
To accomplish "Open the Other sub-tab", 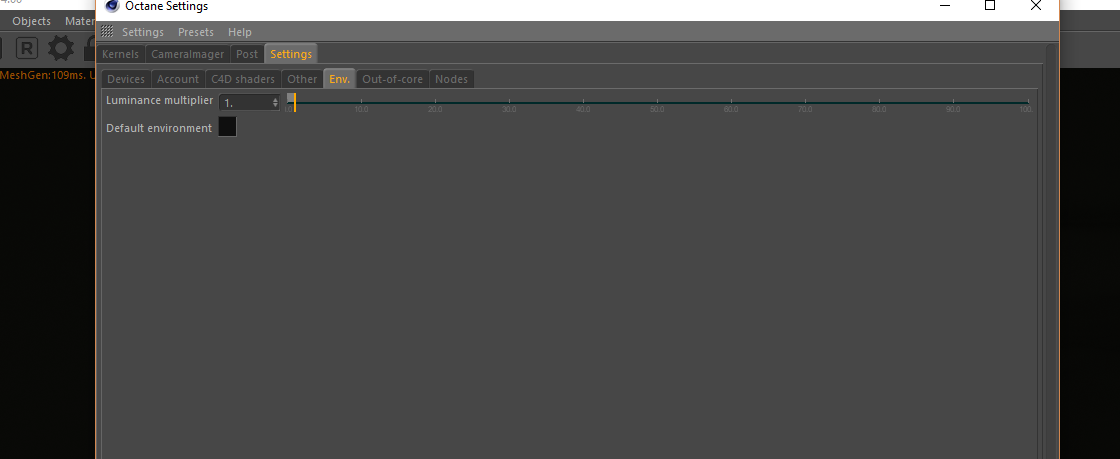I will pos(302,79).
